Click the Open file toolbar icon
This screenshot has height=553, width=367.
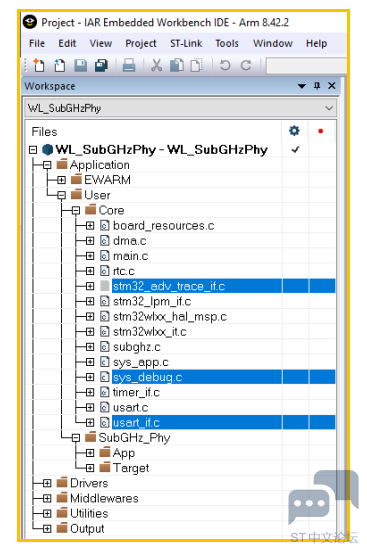60,66
